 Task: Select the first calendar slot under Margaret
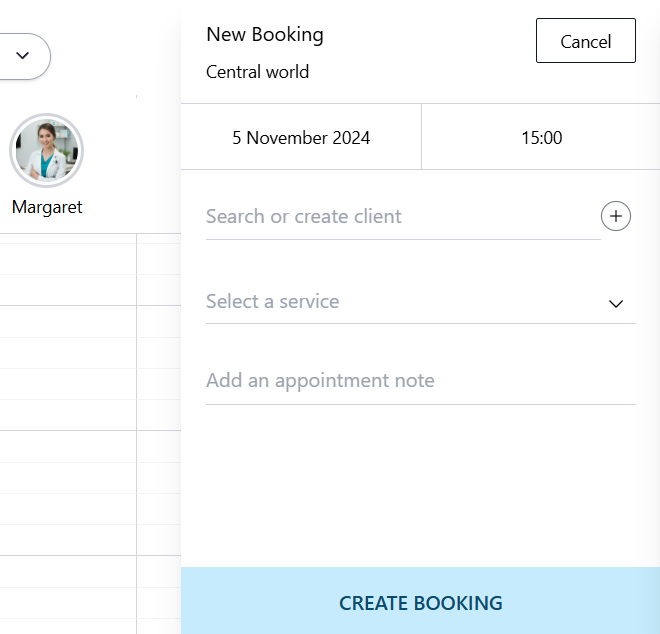(67, 259)
